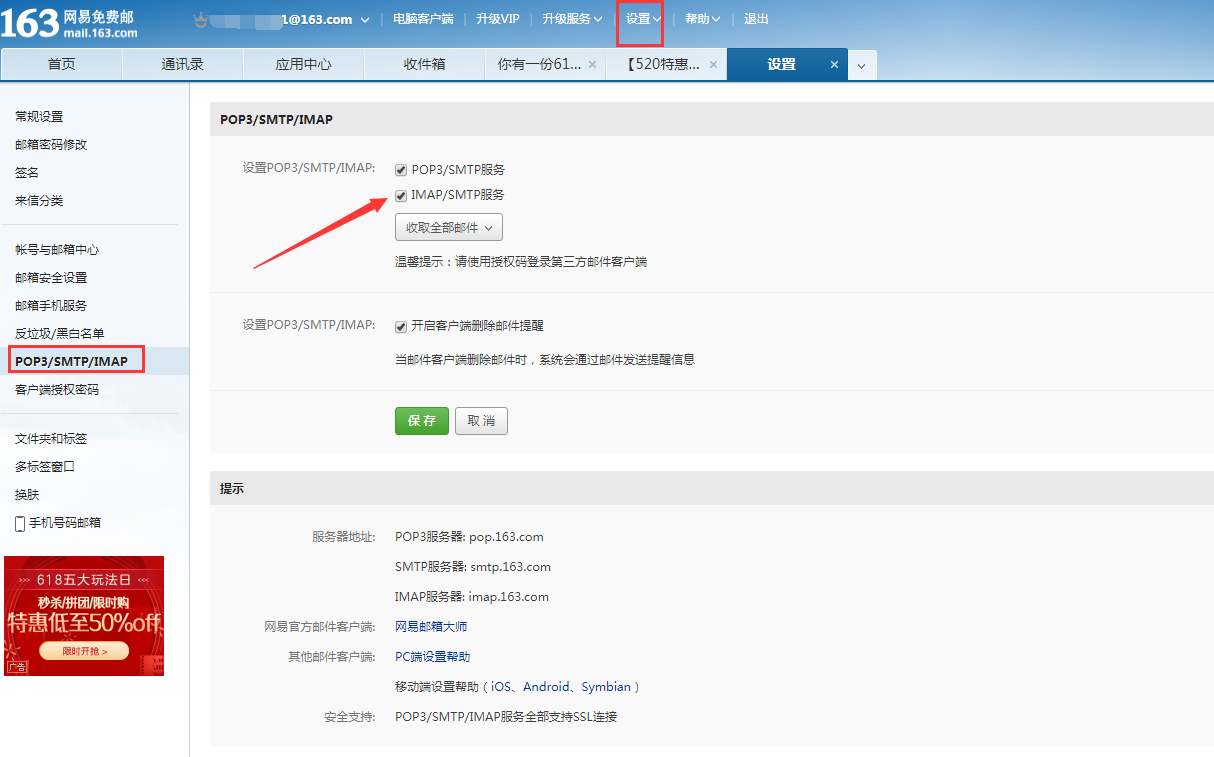Viewport: 1214px width, 757px height.
Task: Open the 帮助 menu
Action: (702, 18)
